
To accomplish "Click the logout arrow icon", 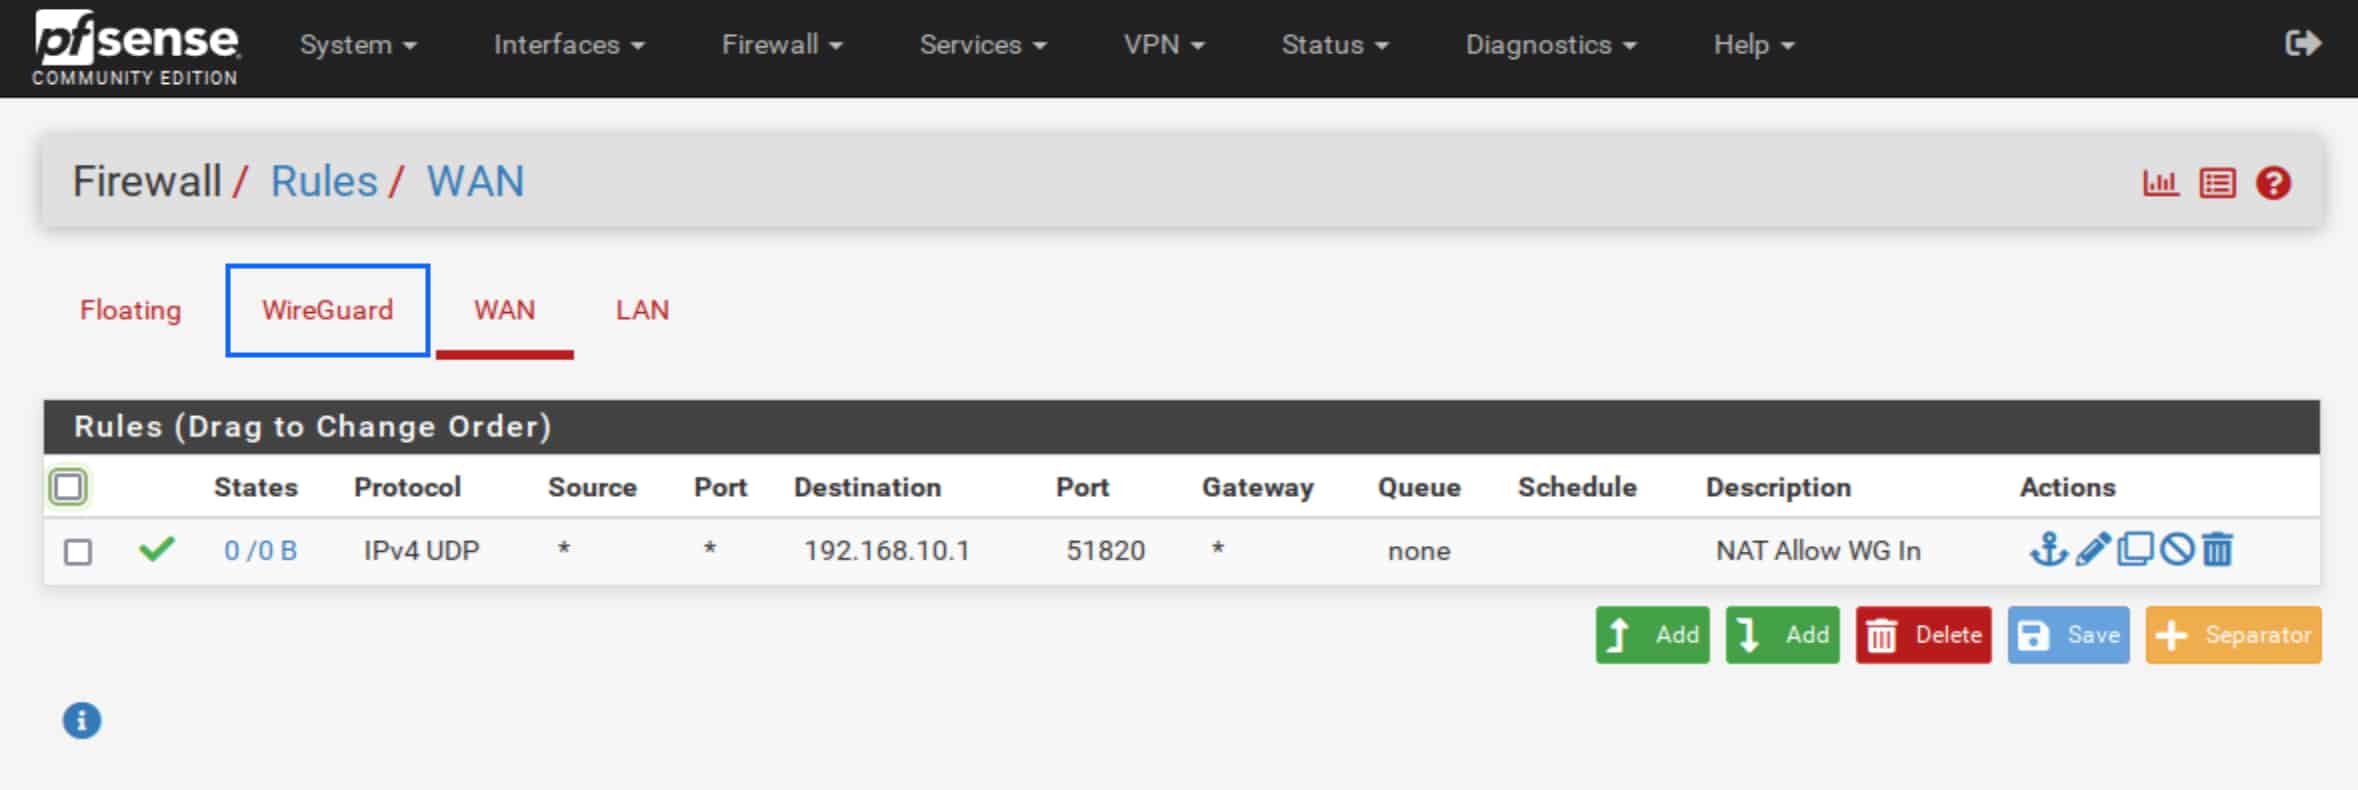I will (x=2303, y=43).
